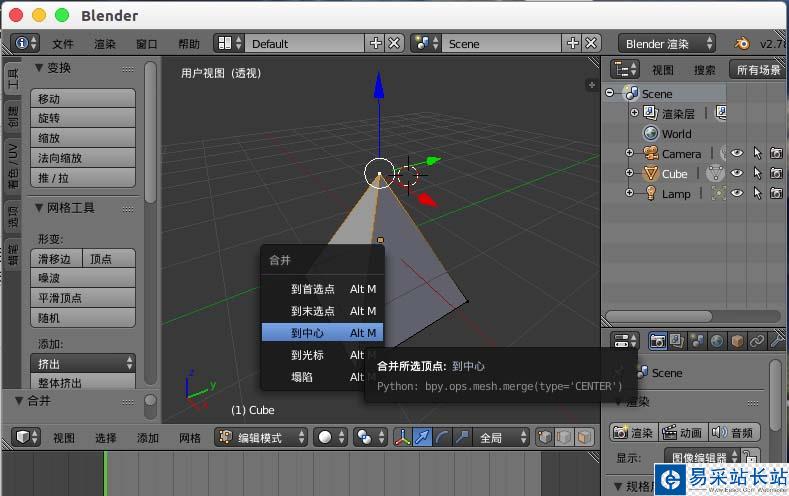
Task: Add a new scene with plus
Action: point(573,43)
